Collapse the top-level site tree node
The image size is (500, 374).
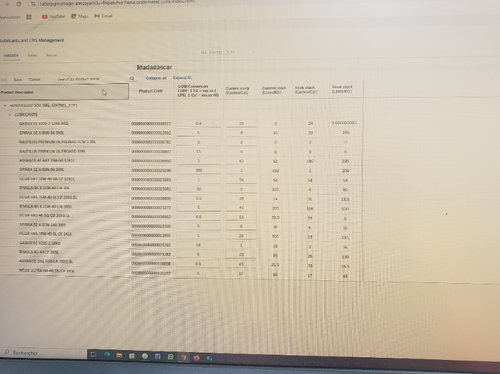[5, 105]
